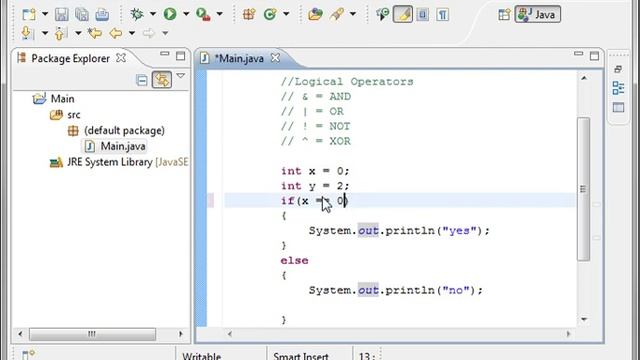Click the editor vertical scrollbar thumb
The width and height of the screenshot is (640, 360).
(584, 189)
